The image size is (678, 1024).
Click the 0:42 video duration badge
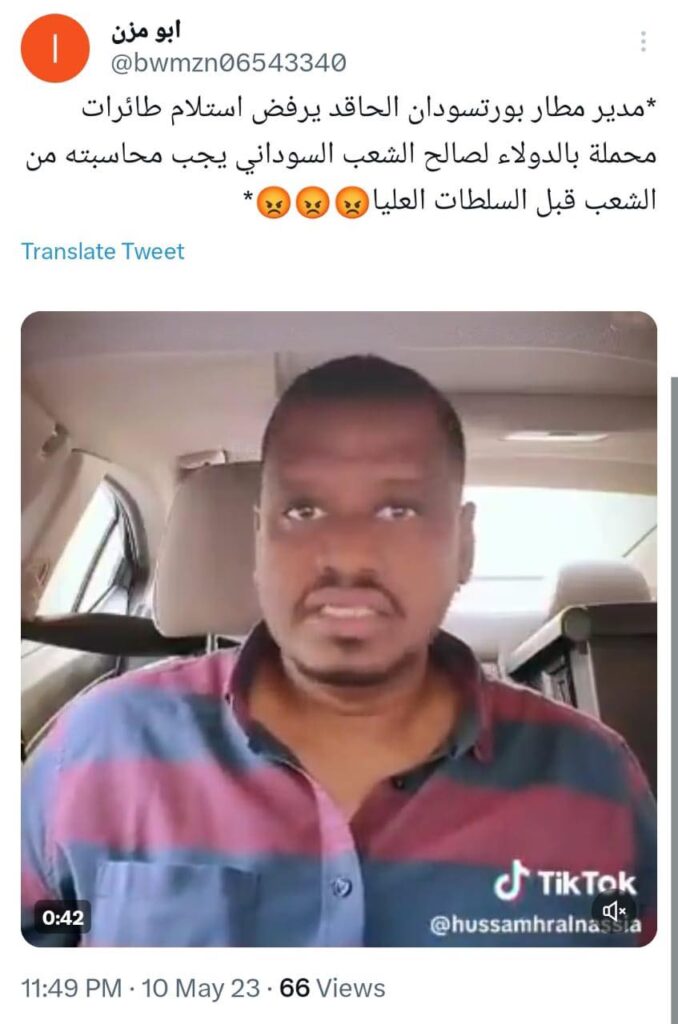(63, 918)
